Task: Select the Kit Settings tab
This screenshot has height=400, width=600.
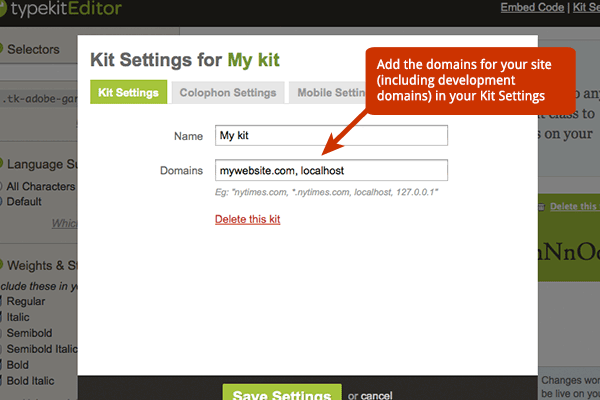Action: point(128,93)
